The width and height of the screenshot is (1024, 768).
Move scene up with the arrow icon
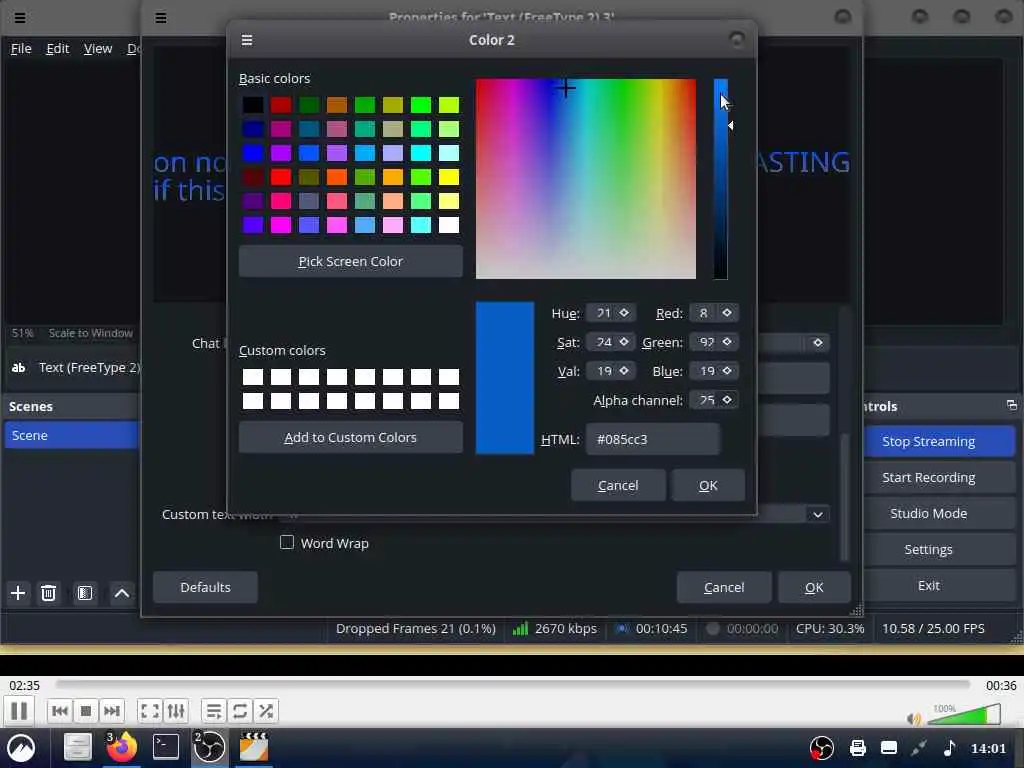[121, 593]
